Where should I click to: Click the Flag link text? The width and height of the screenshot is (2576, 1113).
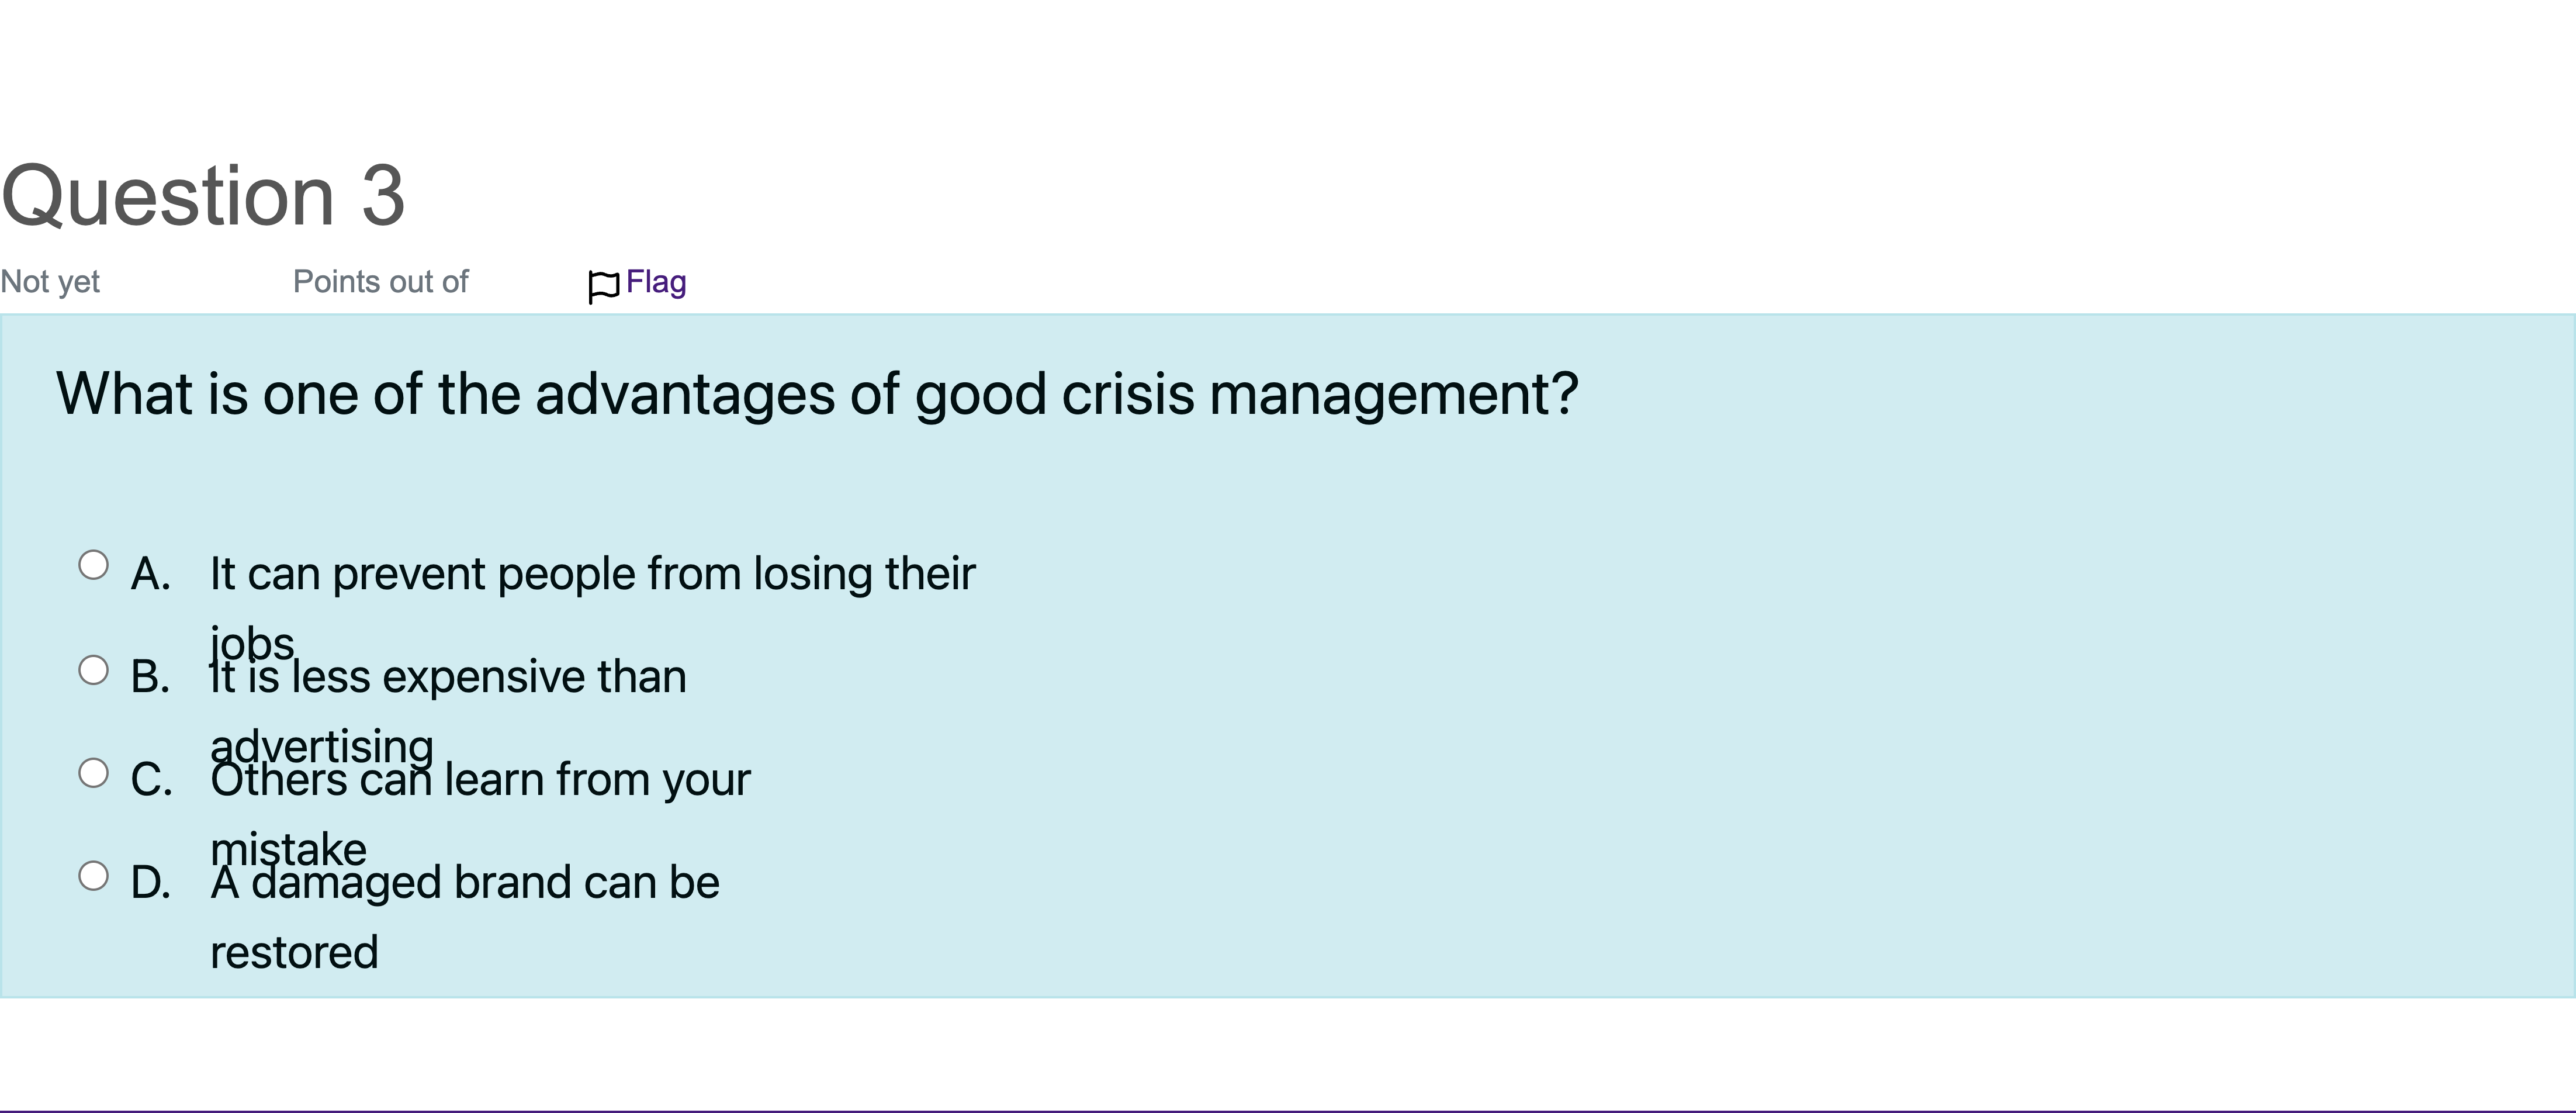coord(656,282)
